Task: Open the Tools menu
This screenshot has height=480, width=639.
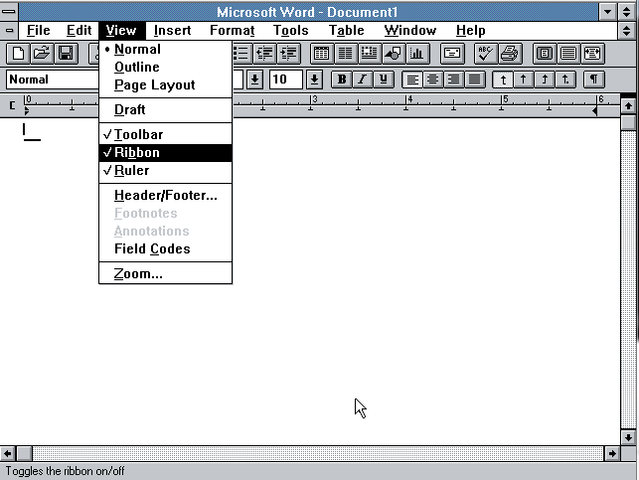Action: click(x=291, y=31)
